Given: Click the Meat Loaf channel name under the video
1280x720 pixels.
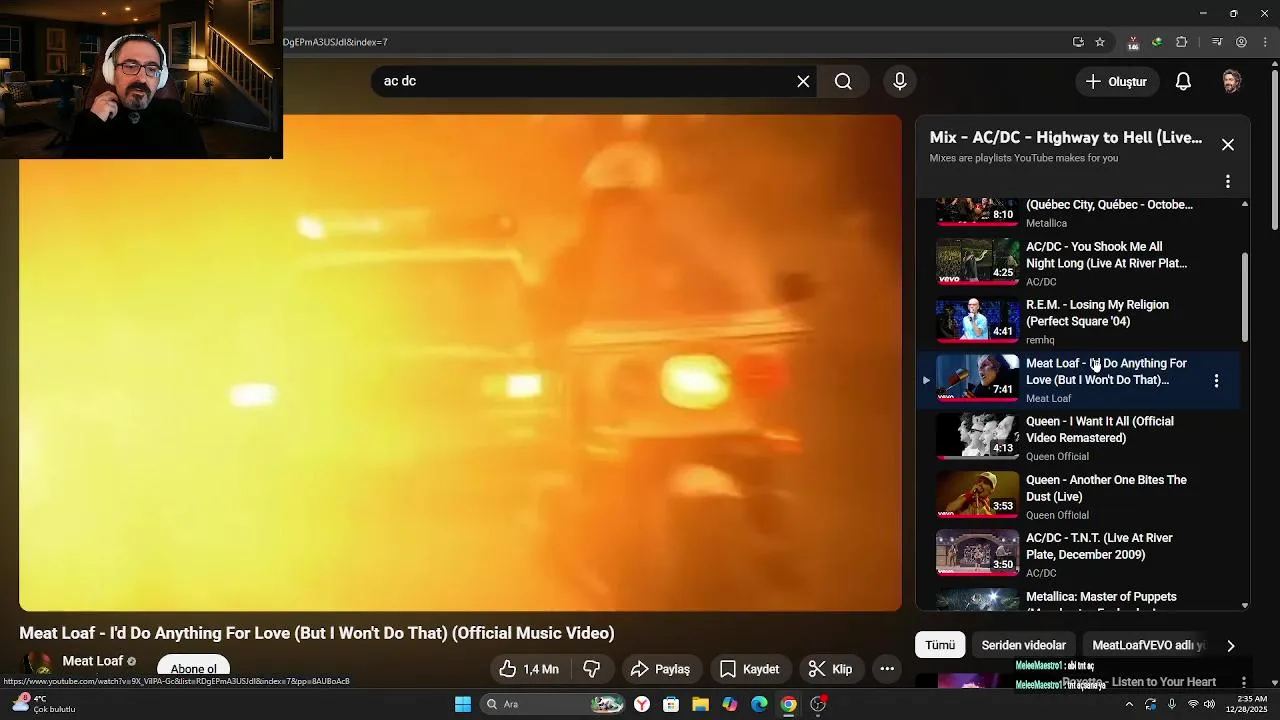Looking at the screenshot, I should point(93,661).
